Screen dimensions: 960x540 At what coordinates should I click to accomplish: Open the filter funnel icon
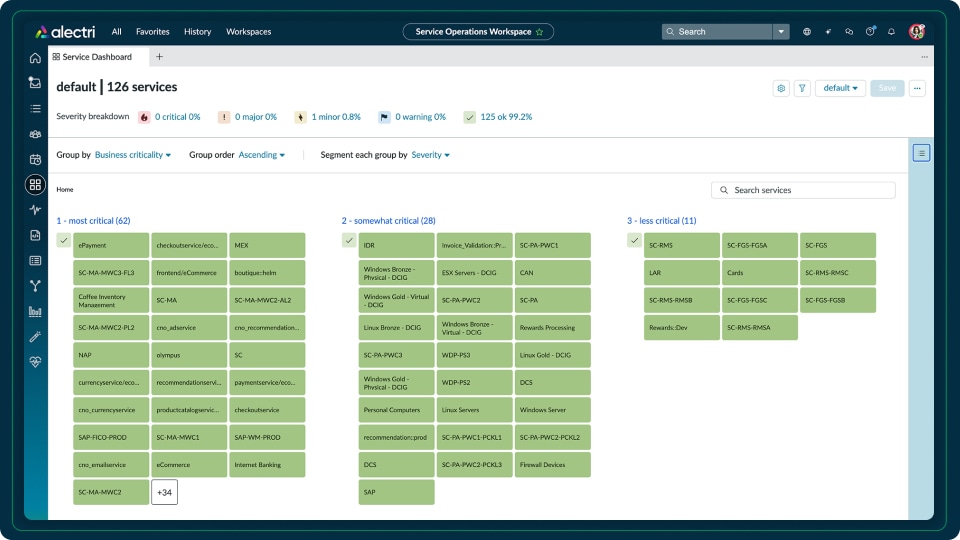(802, 88)
